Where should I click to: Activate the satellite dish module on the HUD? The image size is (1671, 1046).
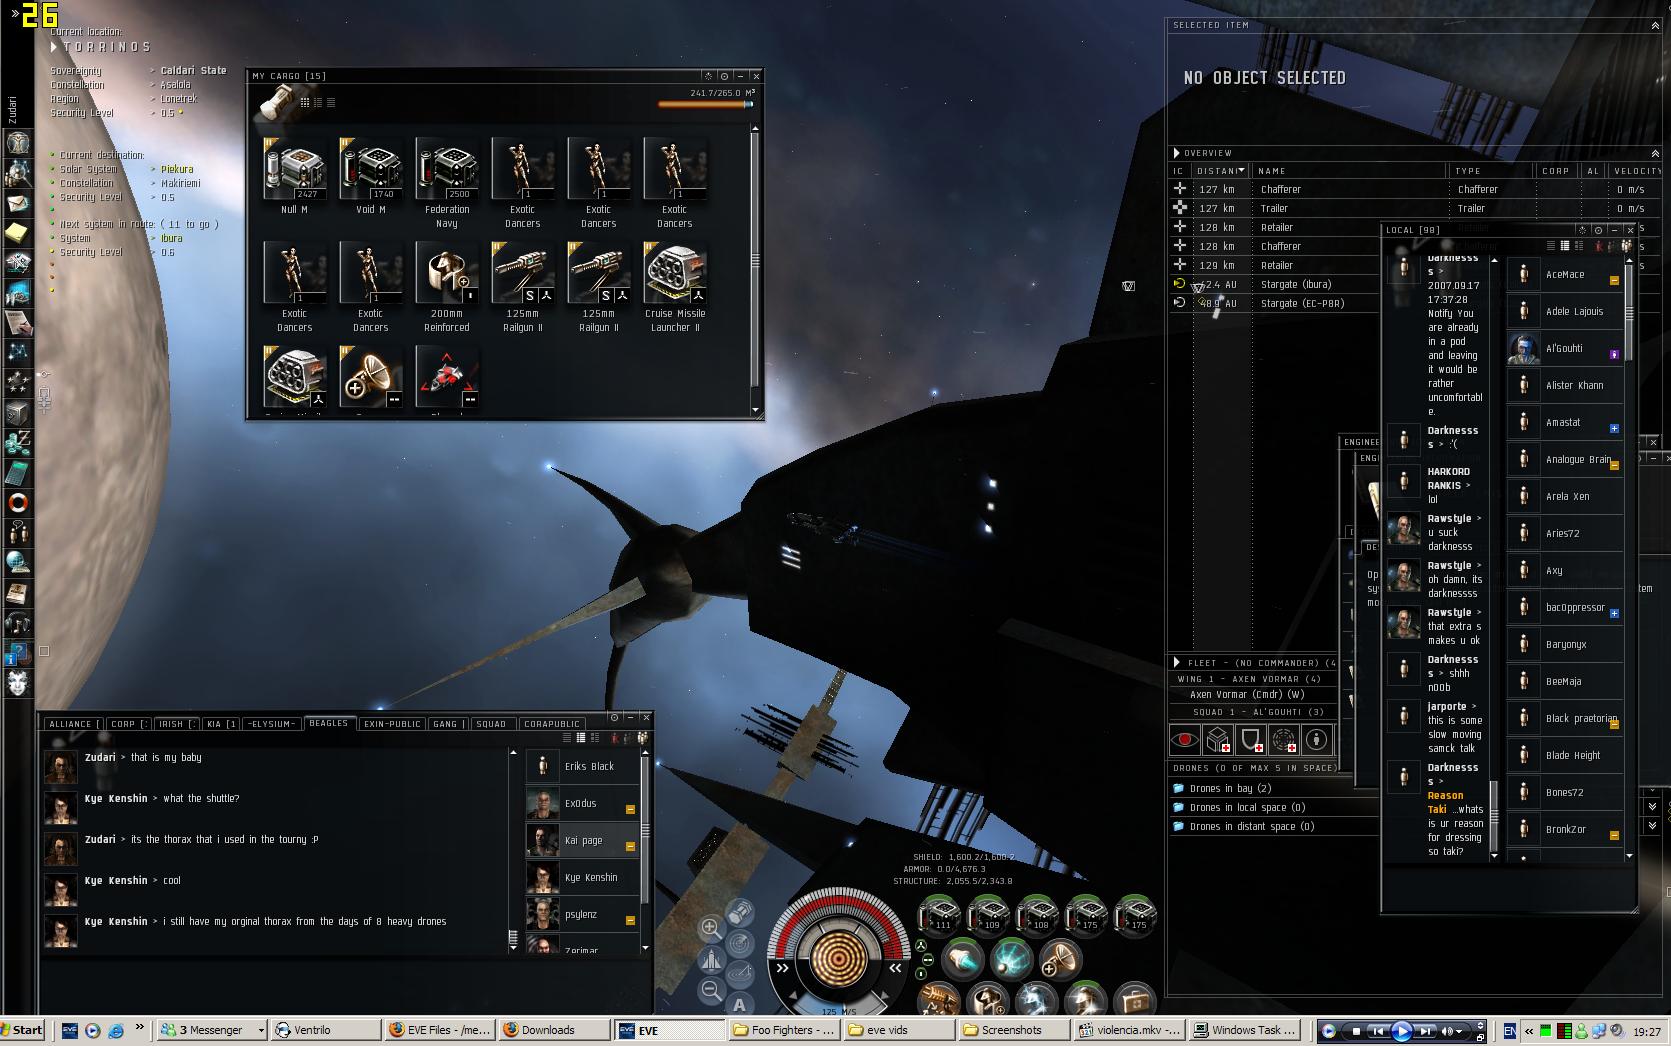(x=1061, y=959)
